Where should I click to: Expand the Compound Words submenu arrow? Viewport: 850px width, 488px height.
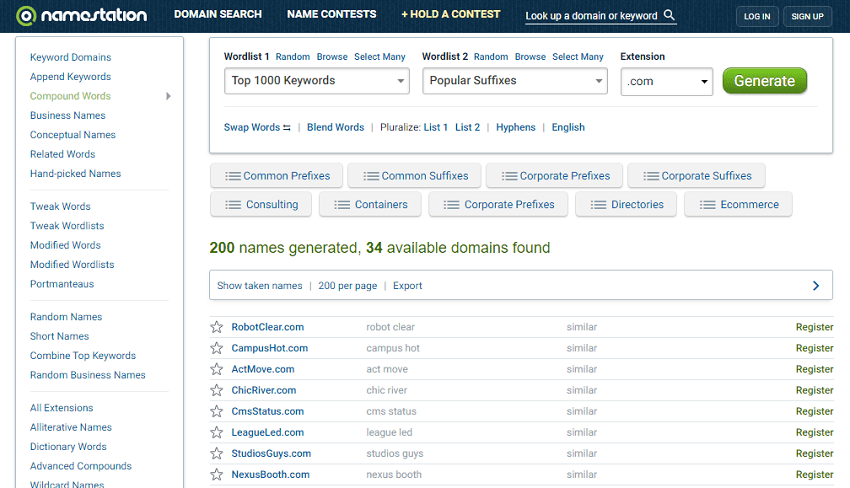pyautogui.click(x=168, y=96)
